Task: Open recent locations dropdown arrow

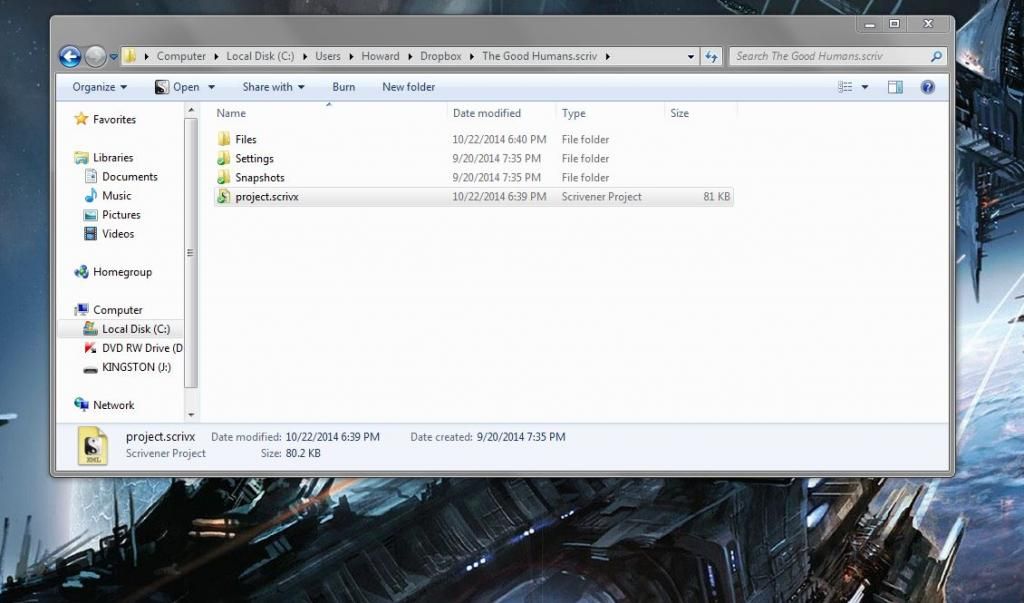Action: [x=114, y=57]
